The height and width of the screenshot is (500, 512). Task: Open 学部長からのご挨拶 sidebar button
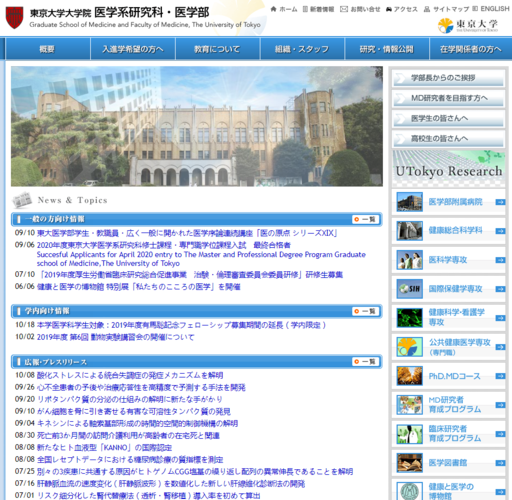tap(449, 78)
